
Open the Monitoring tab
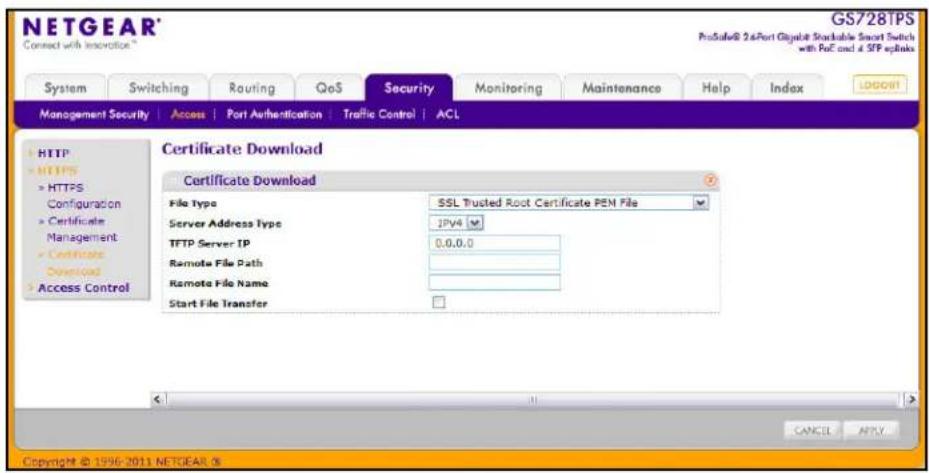508,88
